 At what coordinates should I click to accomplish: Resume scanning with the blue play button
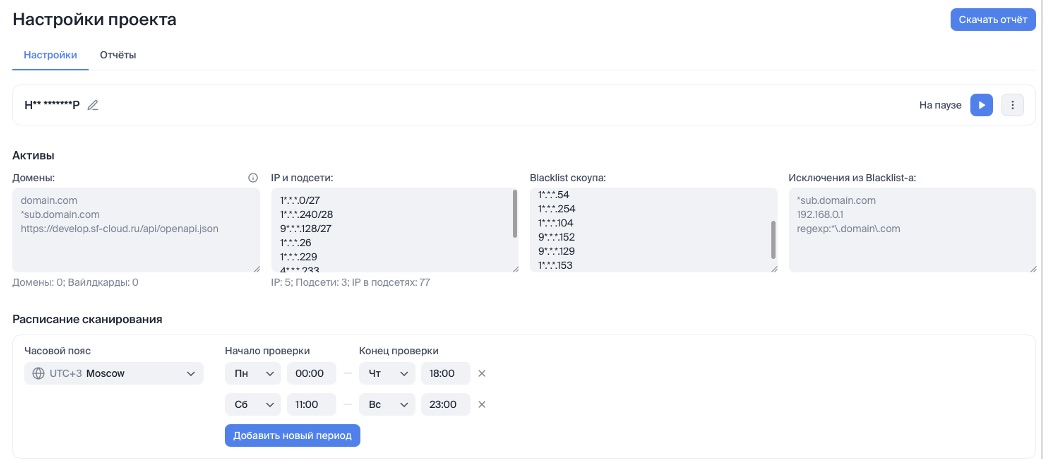[981, 105]
